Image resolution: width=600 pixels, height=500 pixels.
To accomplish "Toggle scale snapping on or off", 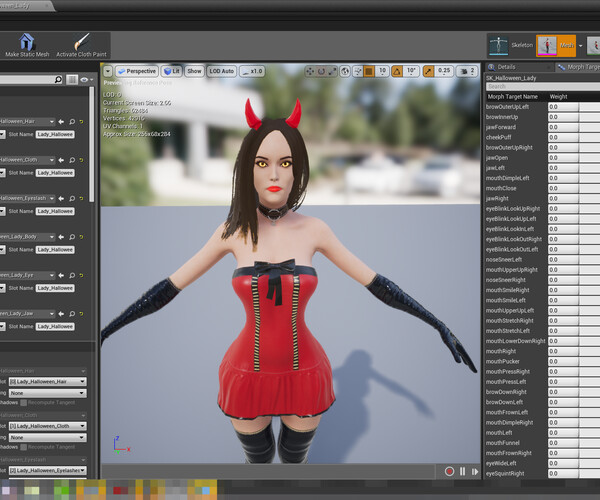I will point(428,71).
